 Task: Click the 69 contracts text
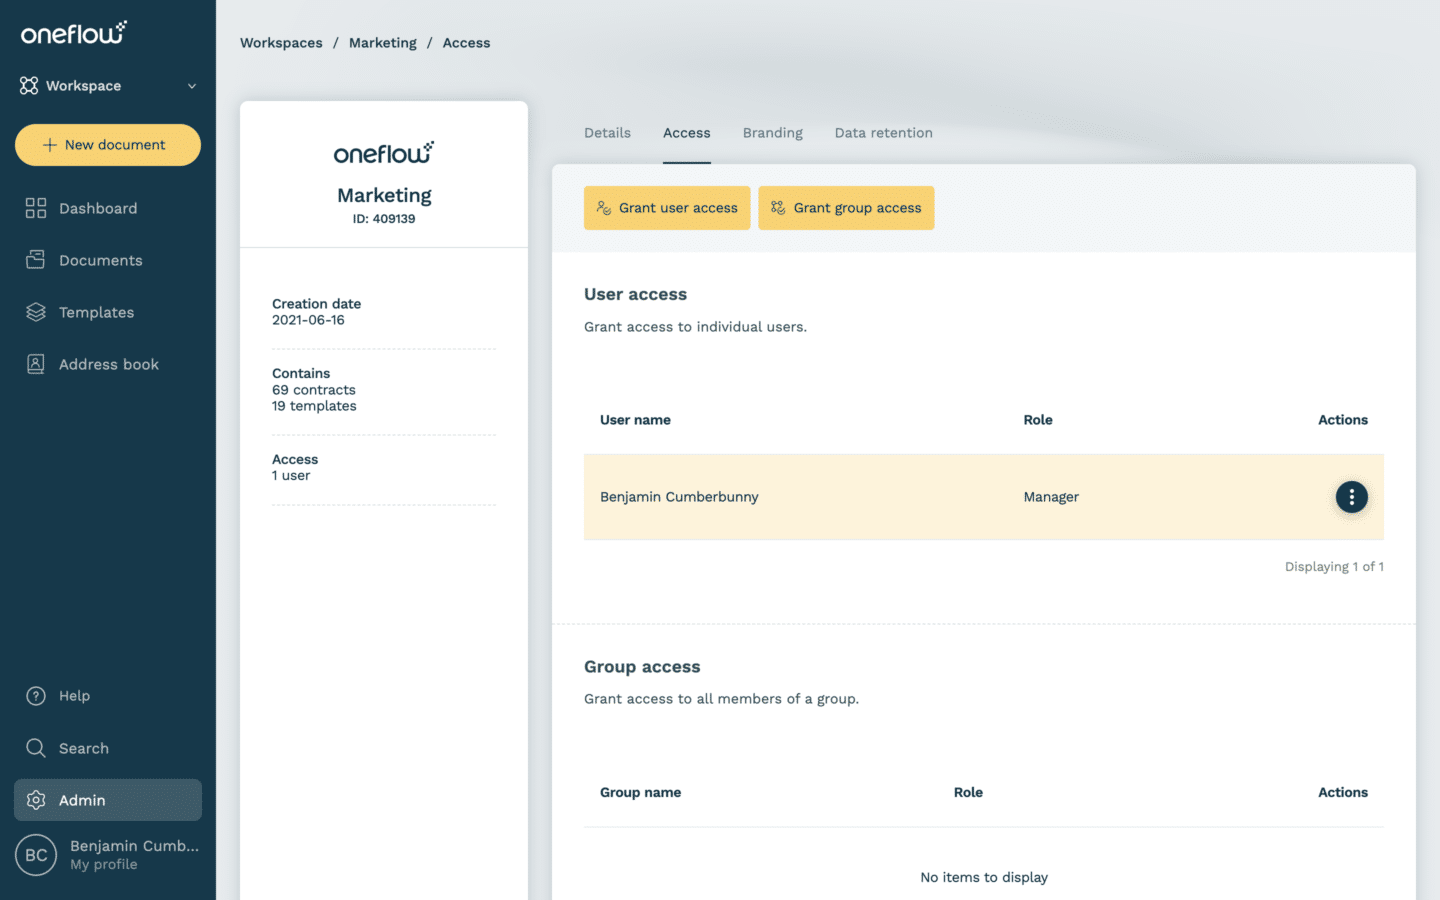(314, 390)
